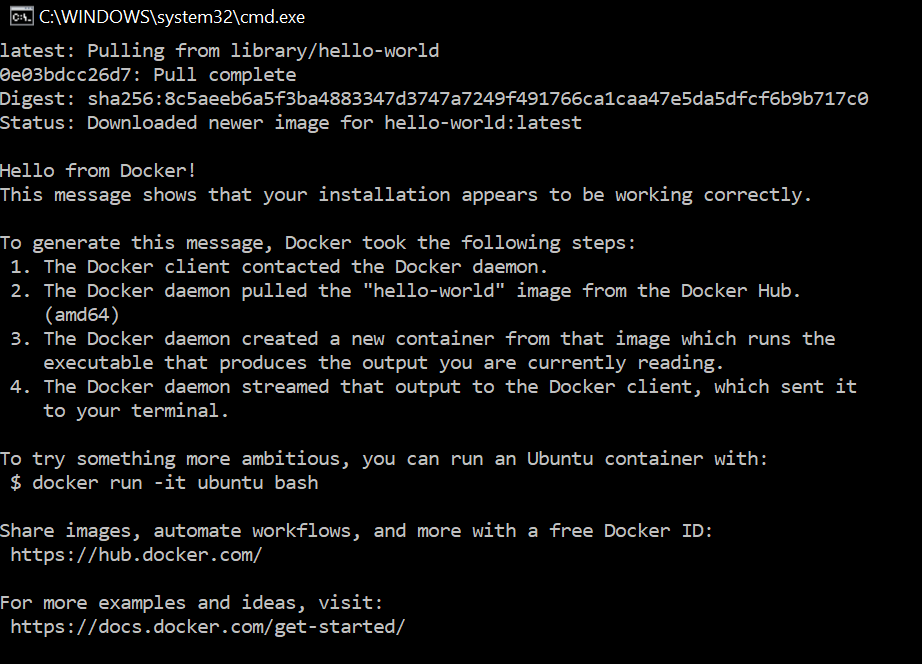Click the https://docs.docker.com/get-started/ URL
This screenshot has width=922, height=664.
[x=208, y=627]
